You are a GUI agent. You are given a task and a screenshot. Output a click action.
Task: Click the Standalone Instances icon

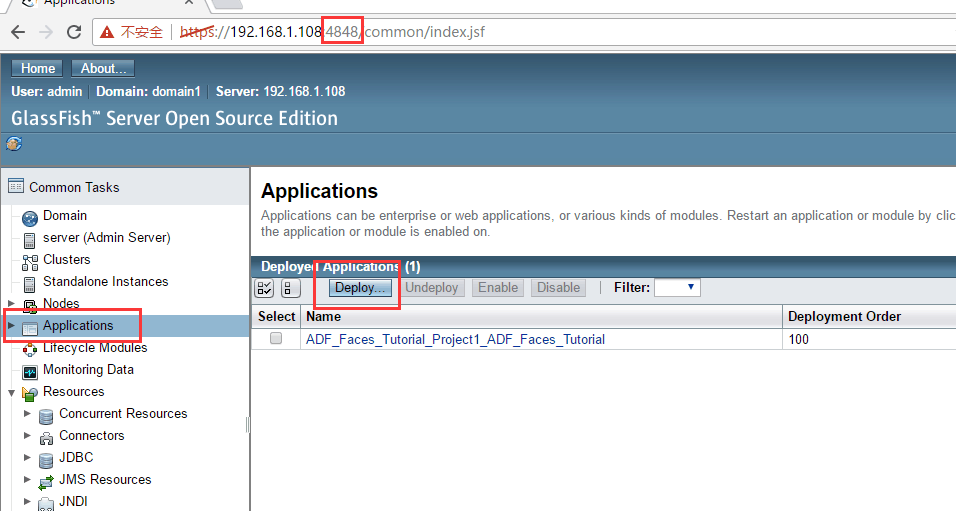click(x=29, y=284)
